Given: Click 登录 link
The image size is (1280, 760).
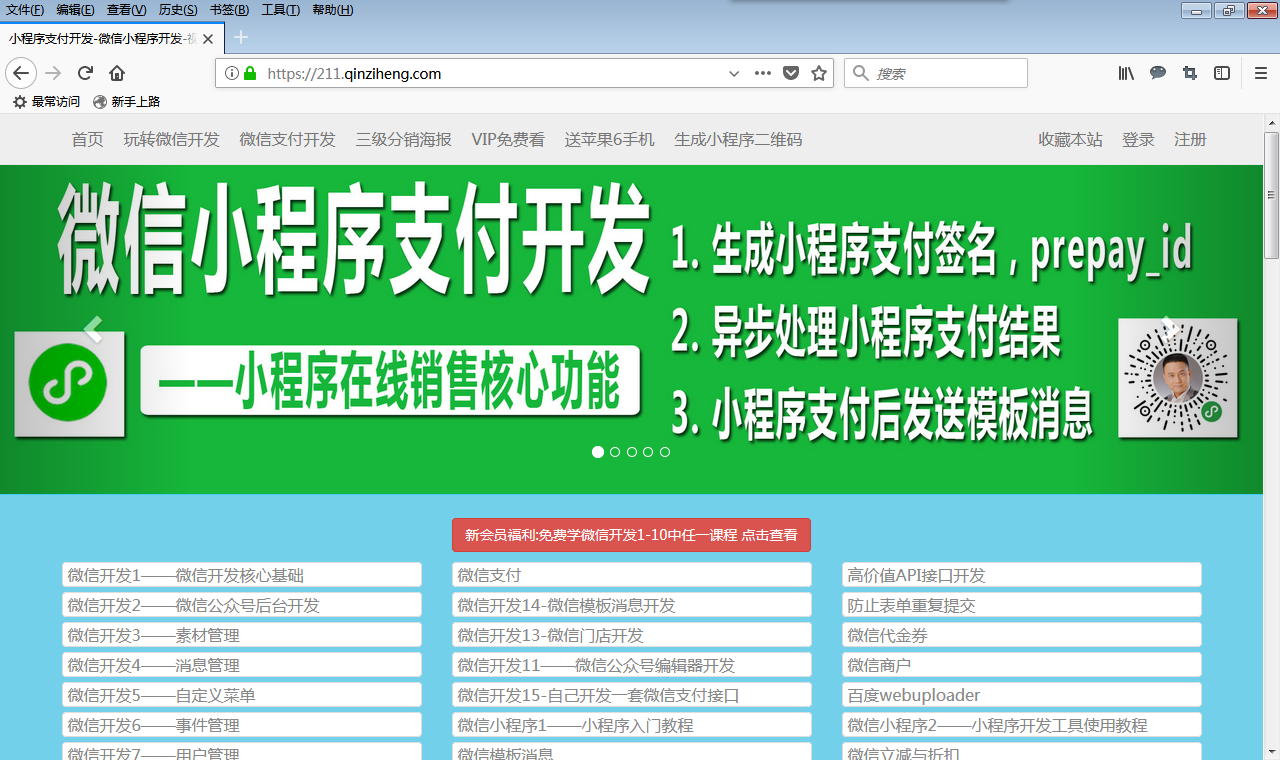Looking at the screenshot, I should [x=1138, y=140].
